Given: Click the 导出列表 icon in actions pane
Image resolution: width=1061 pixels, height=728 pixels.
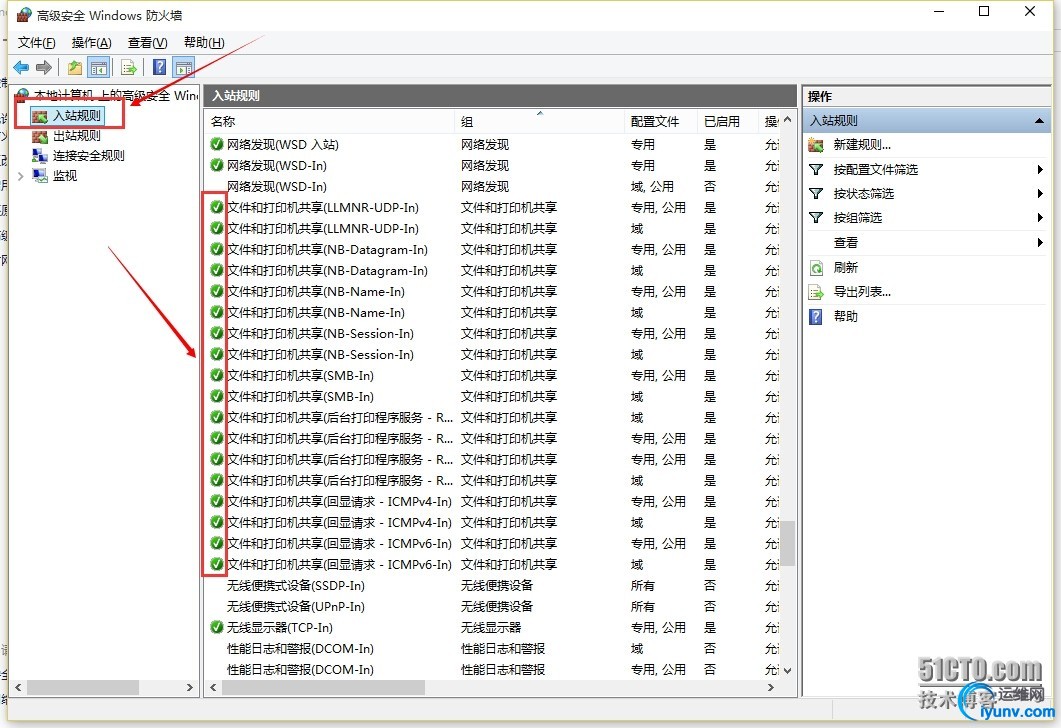Looking at the screenshot, I should pos(817,292).
